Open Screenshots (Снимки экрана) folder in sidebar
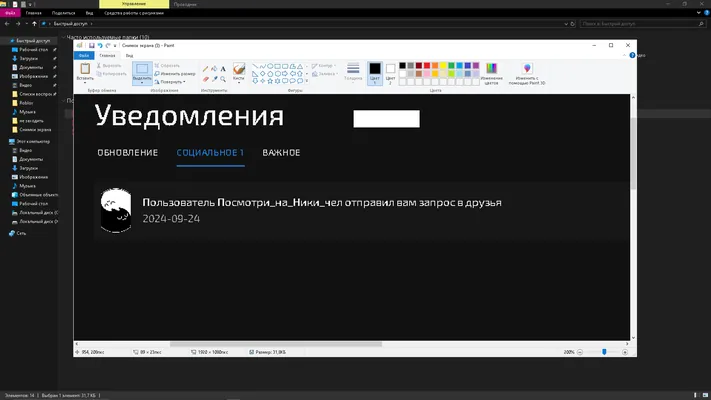The image size is (711, 400). pyautogui.click(x=35, y=130)
